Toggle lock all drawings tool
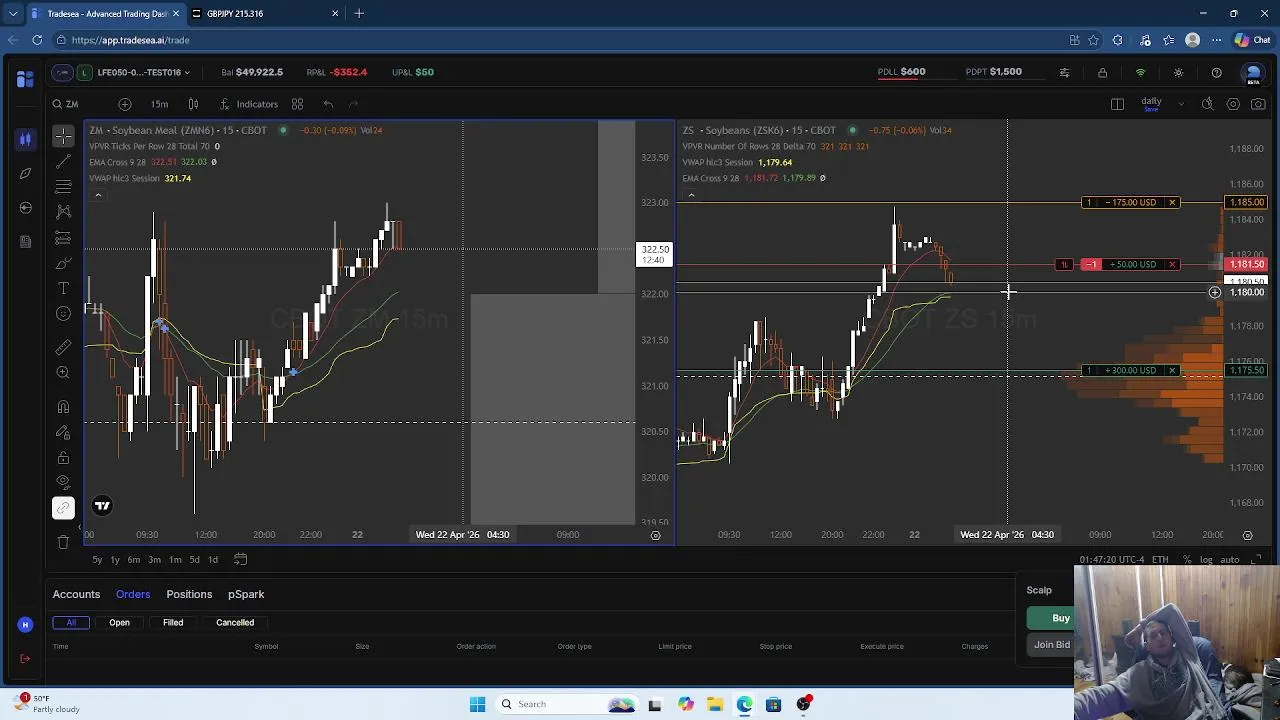The height and width of the screenshot is (720, 1280). pos(63,458)
